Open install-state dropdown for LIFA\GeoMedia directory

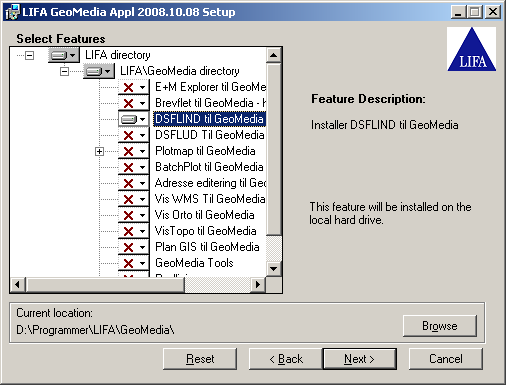pyautogui.click(x=99, y=71)
